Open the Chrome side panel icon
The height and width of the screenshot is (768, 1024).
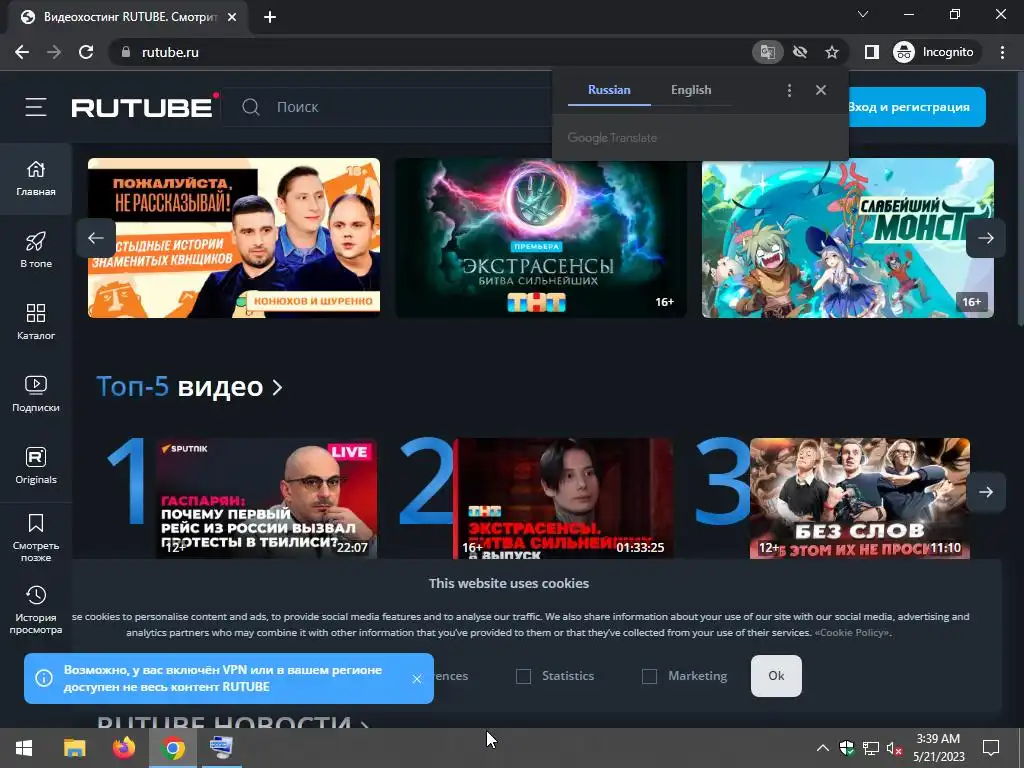pos(872,52)
